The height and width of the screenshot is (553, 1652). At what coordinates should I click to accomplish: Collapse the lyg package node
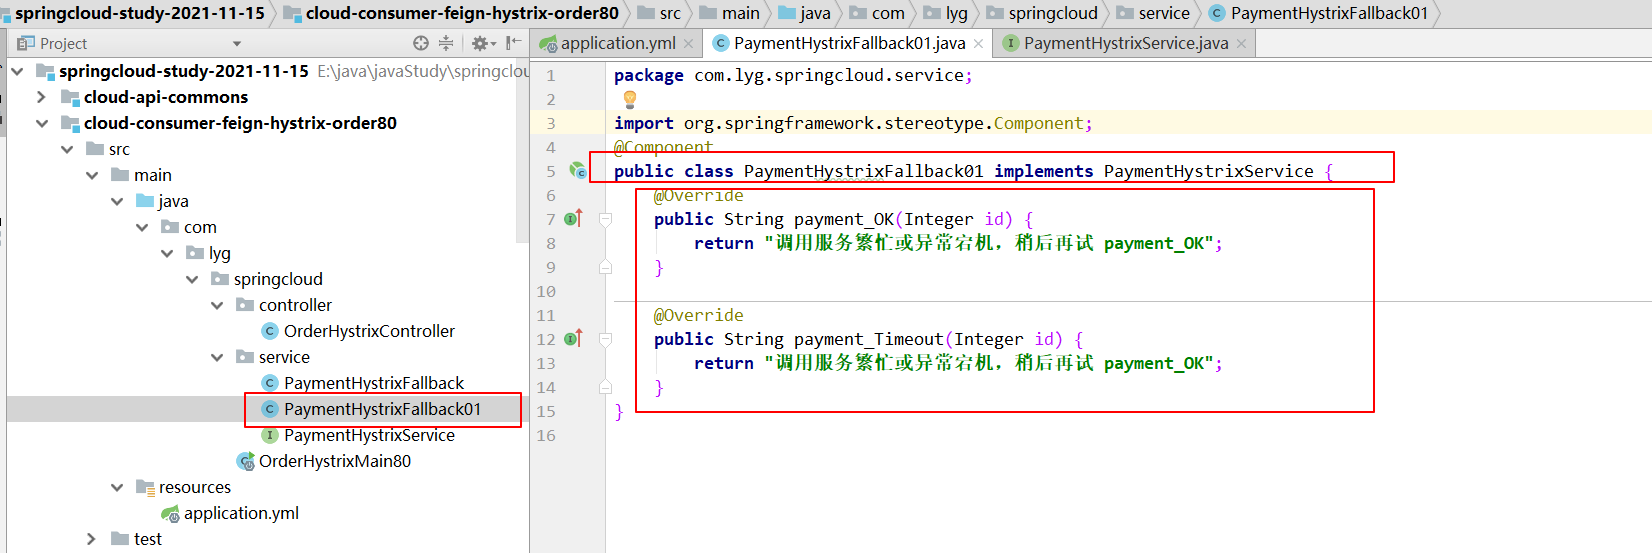coord(167,253)
